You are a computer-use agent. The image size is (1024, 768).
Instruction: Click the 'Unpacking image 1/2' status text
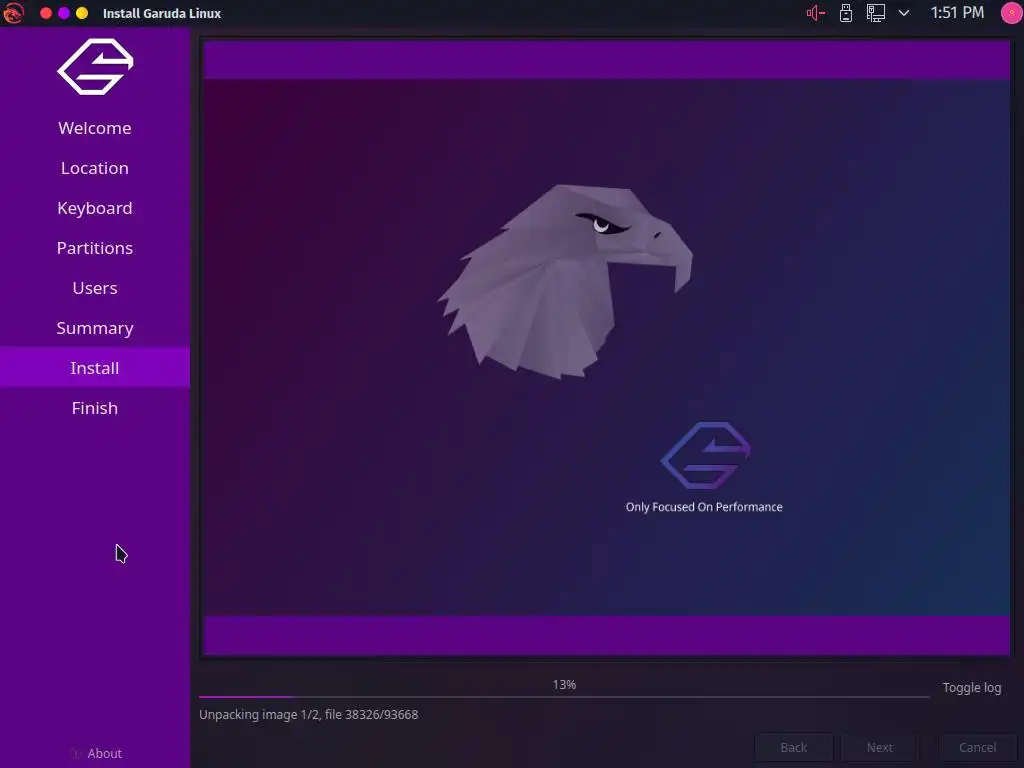[x=308, y=714]
